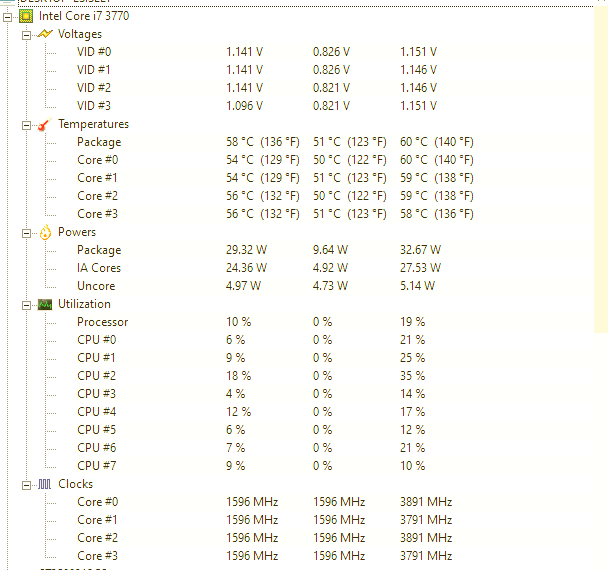The width and height of the screenshot is (608, 570).
Task: Select the CPU #5 row
Action: [96, 430]
